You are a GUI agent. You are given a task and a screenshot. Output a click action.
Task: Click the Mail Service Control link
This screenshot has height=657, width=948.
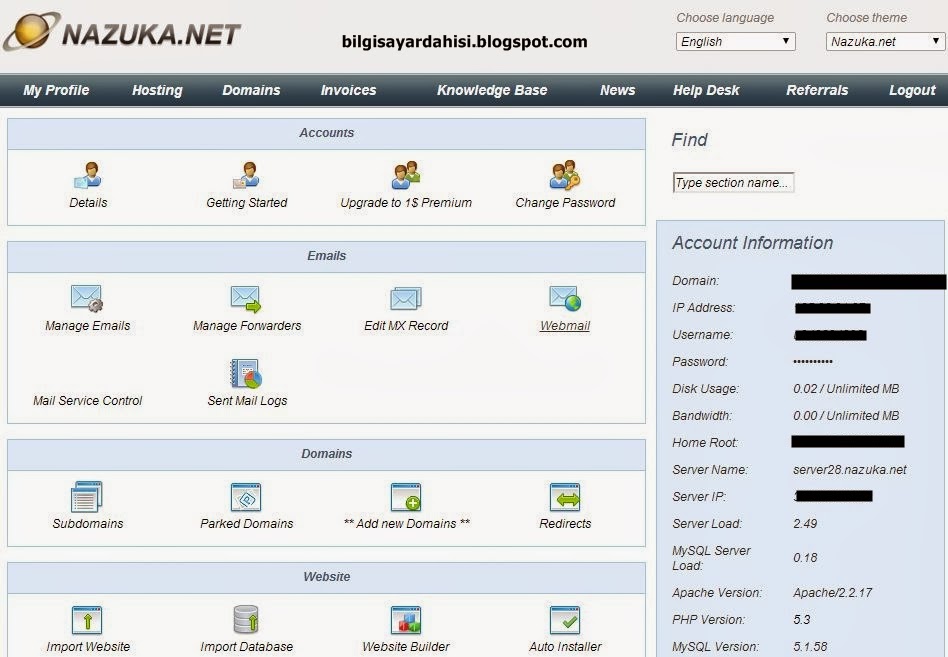[88, 401]
